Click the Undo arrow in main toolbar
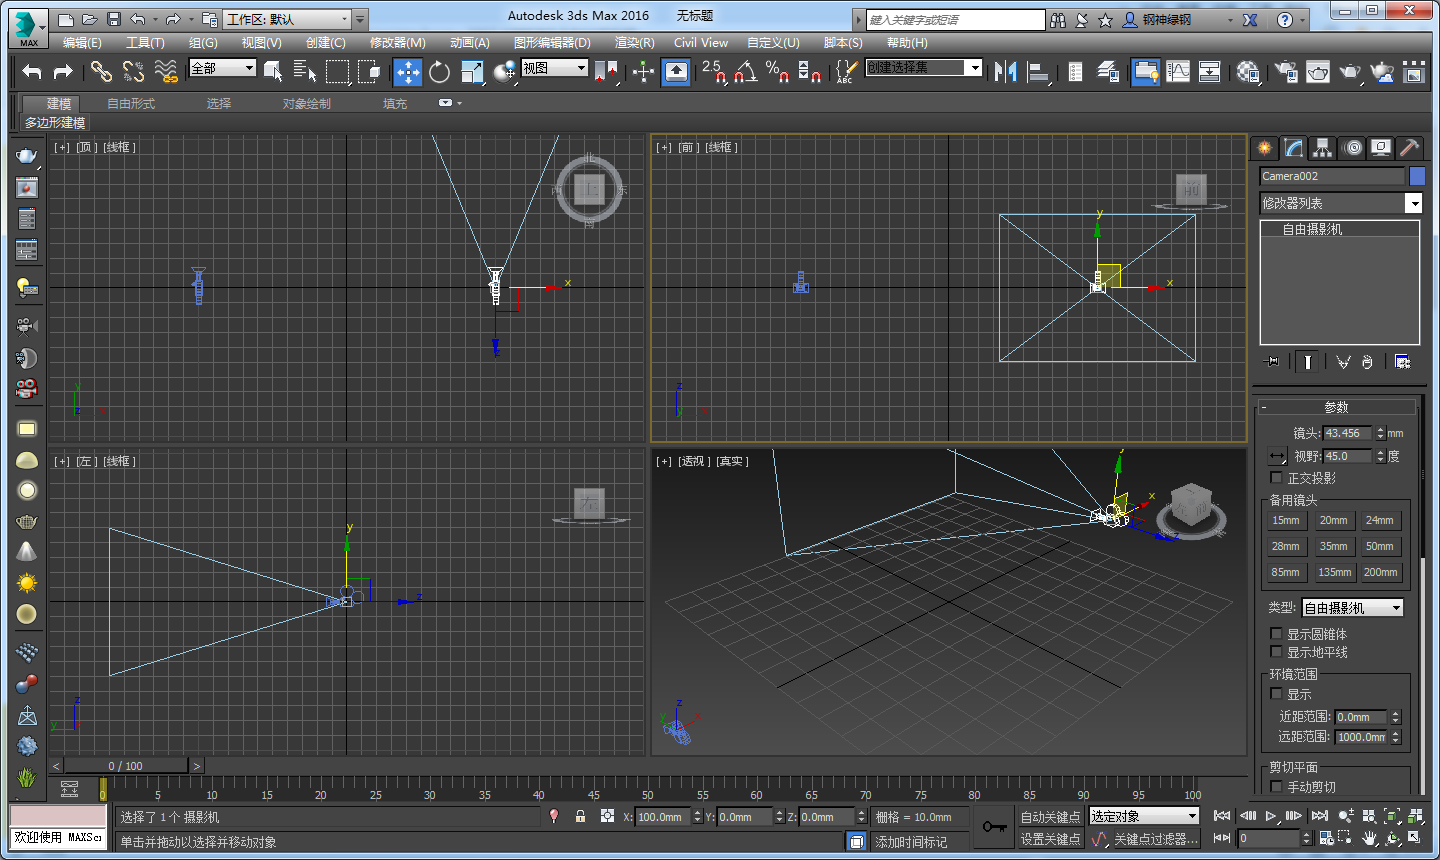The width and height of the screenshot is (1440, 860). click(x=32, y=71)
